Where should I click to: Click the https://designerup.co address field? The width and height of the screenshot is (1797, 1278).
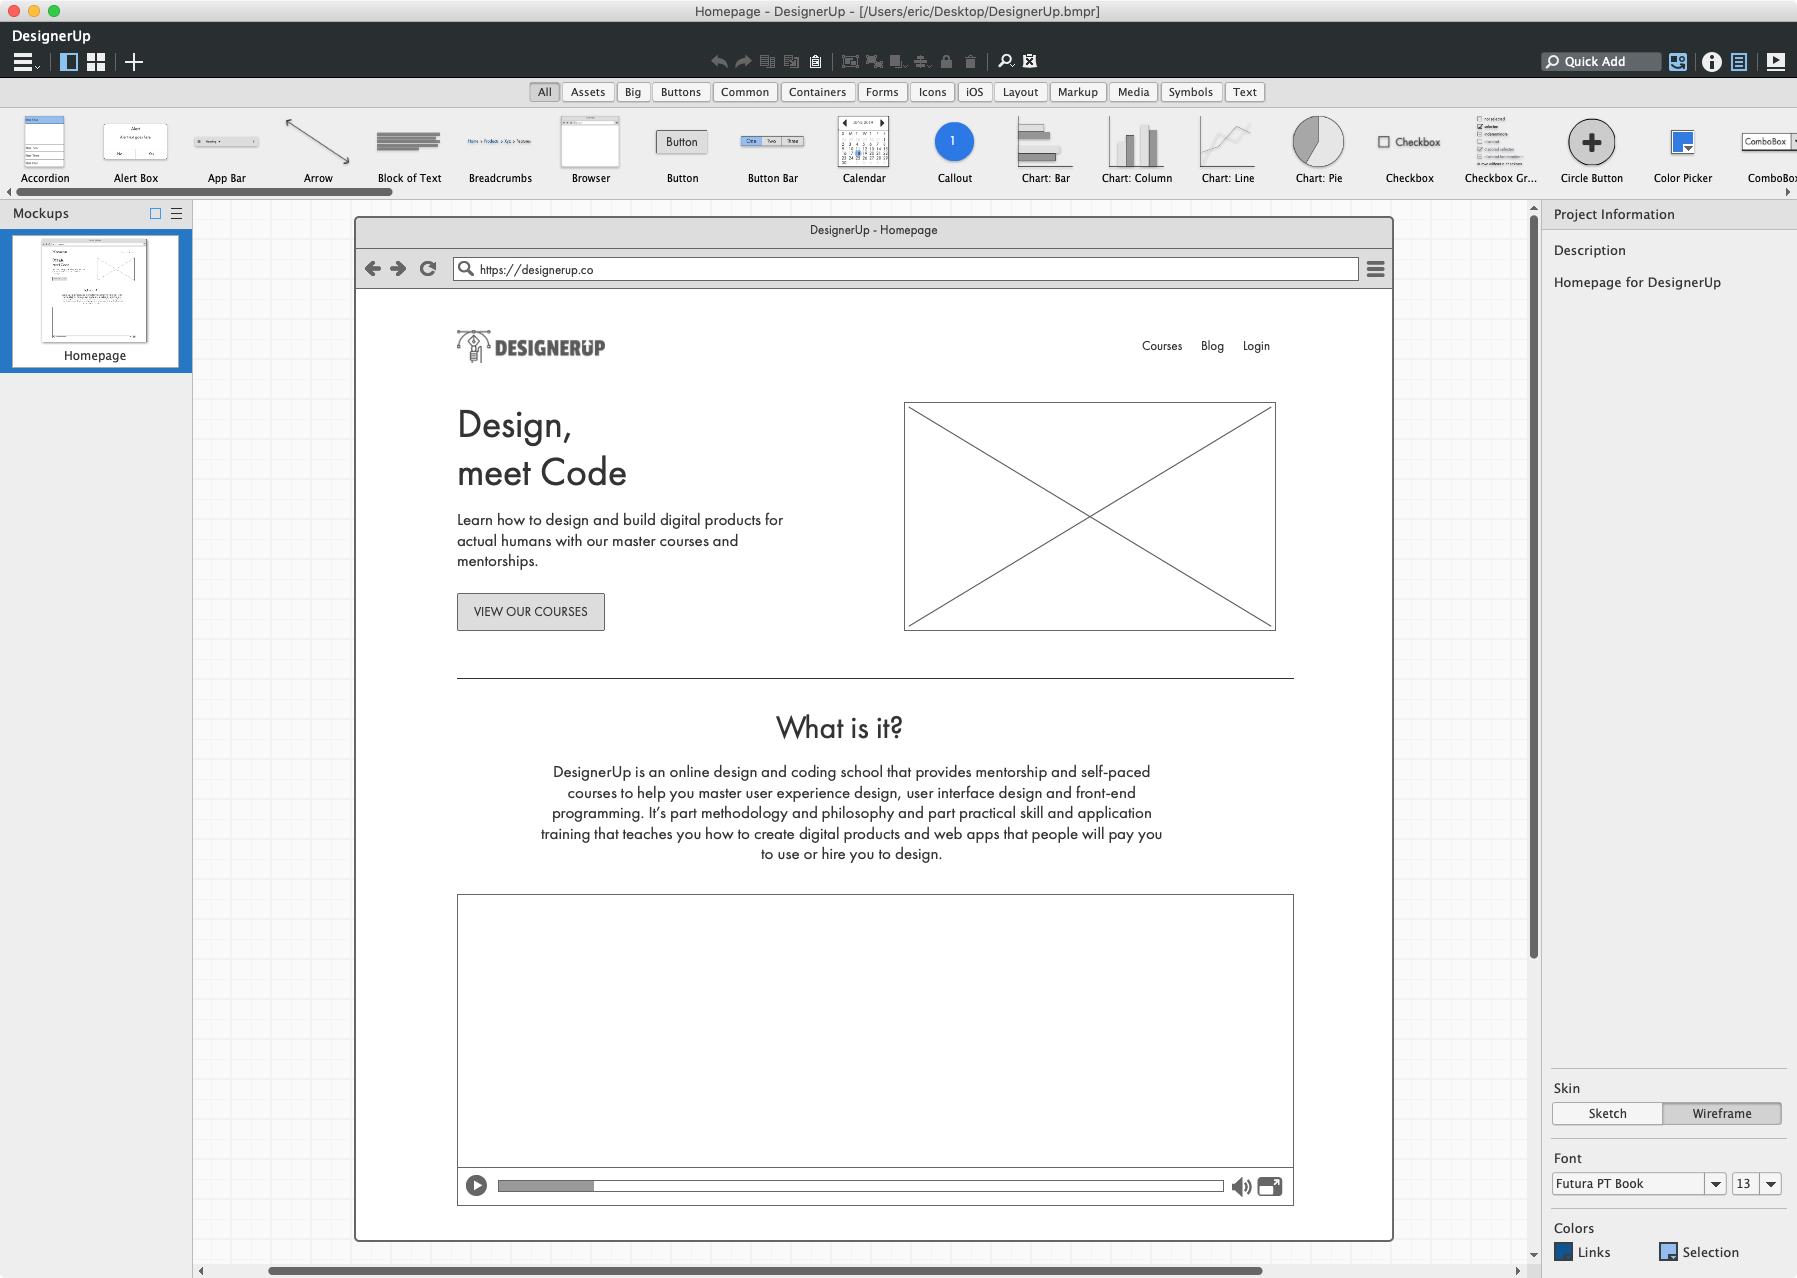(906, 269)
